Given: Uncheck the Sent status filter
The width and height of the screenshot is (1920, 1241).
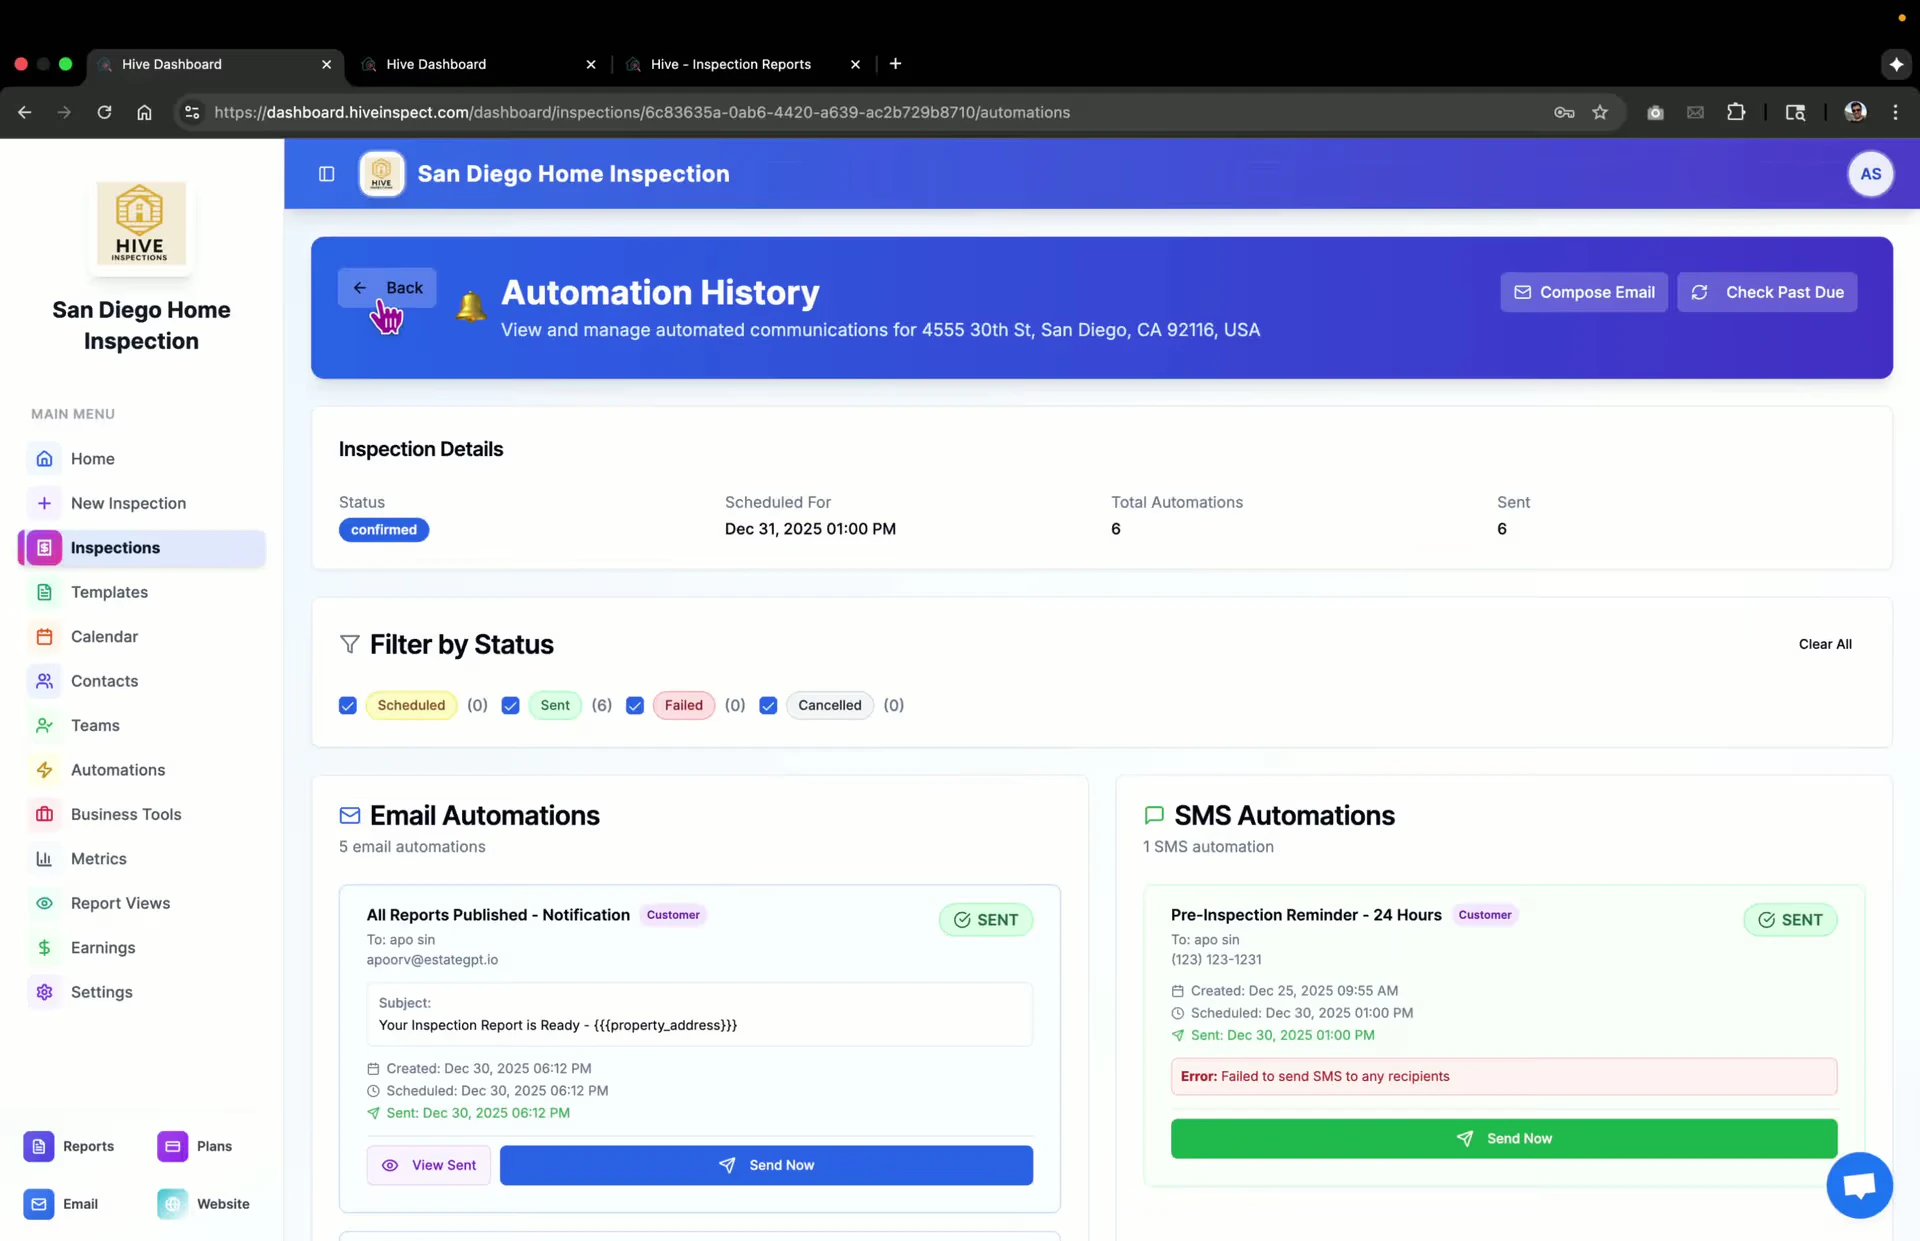Looking at the screenshot, I should (x=510, y=706).
